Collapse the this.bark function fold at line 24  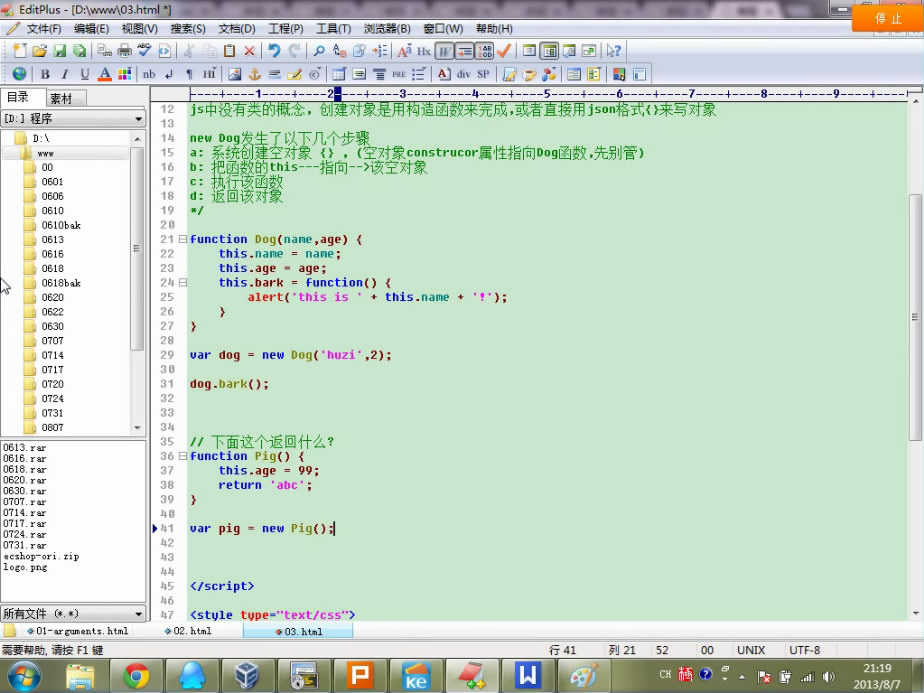[183, 283]
